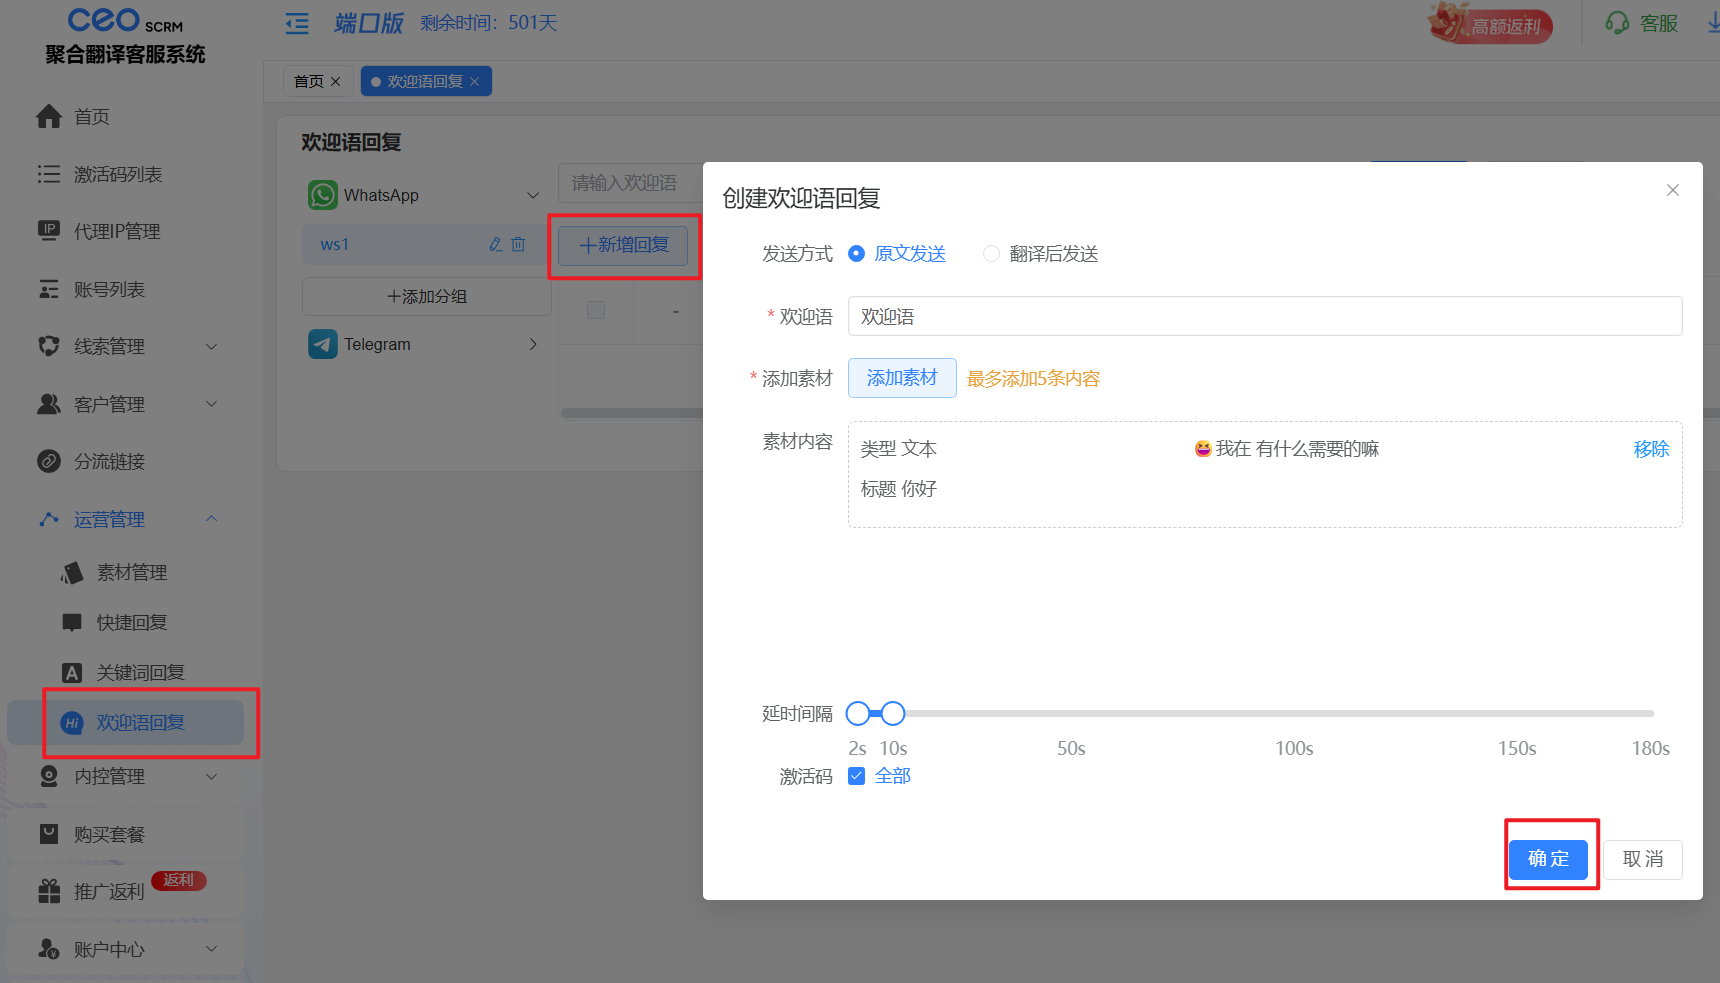
Task: Click the edit pencil icon for ws1
Action: tap(495, 245)
